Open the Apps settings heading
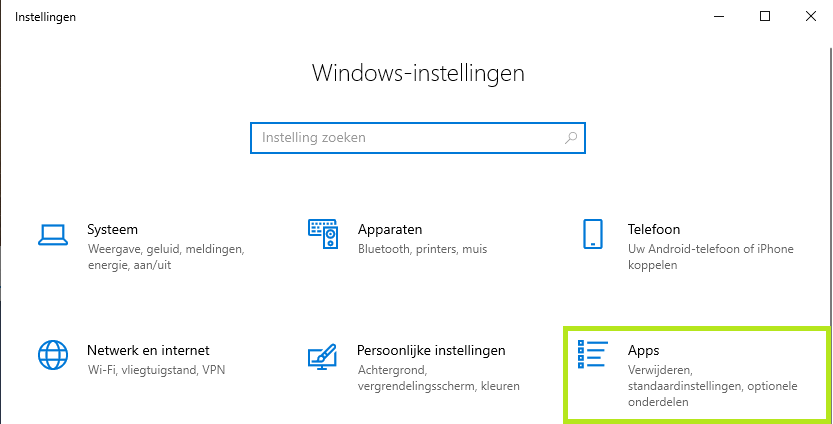The width and height of the screenshot is (833, 424). pos(643,351)
